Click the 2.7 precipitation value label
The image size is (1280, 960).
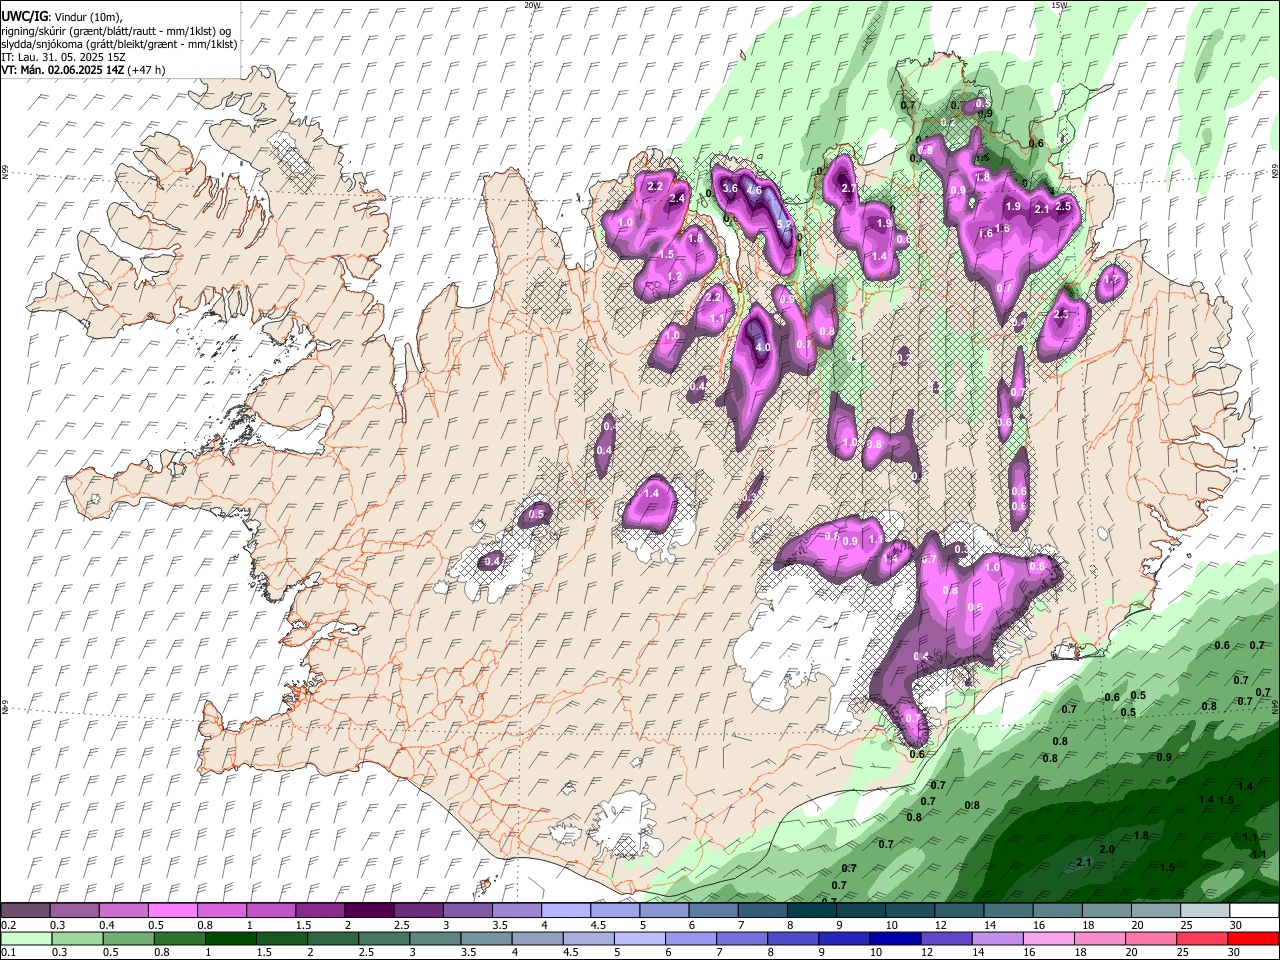pyautogui.click(x=849, y=188)
